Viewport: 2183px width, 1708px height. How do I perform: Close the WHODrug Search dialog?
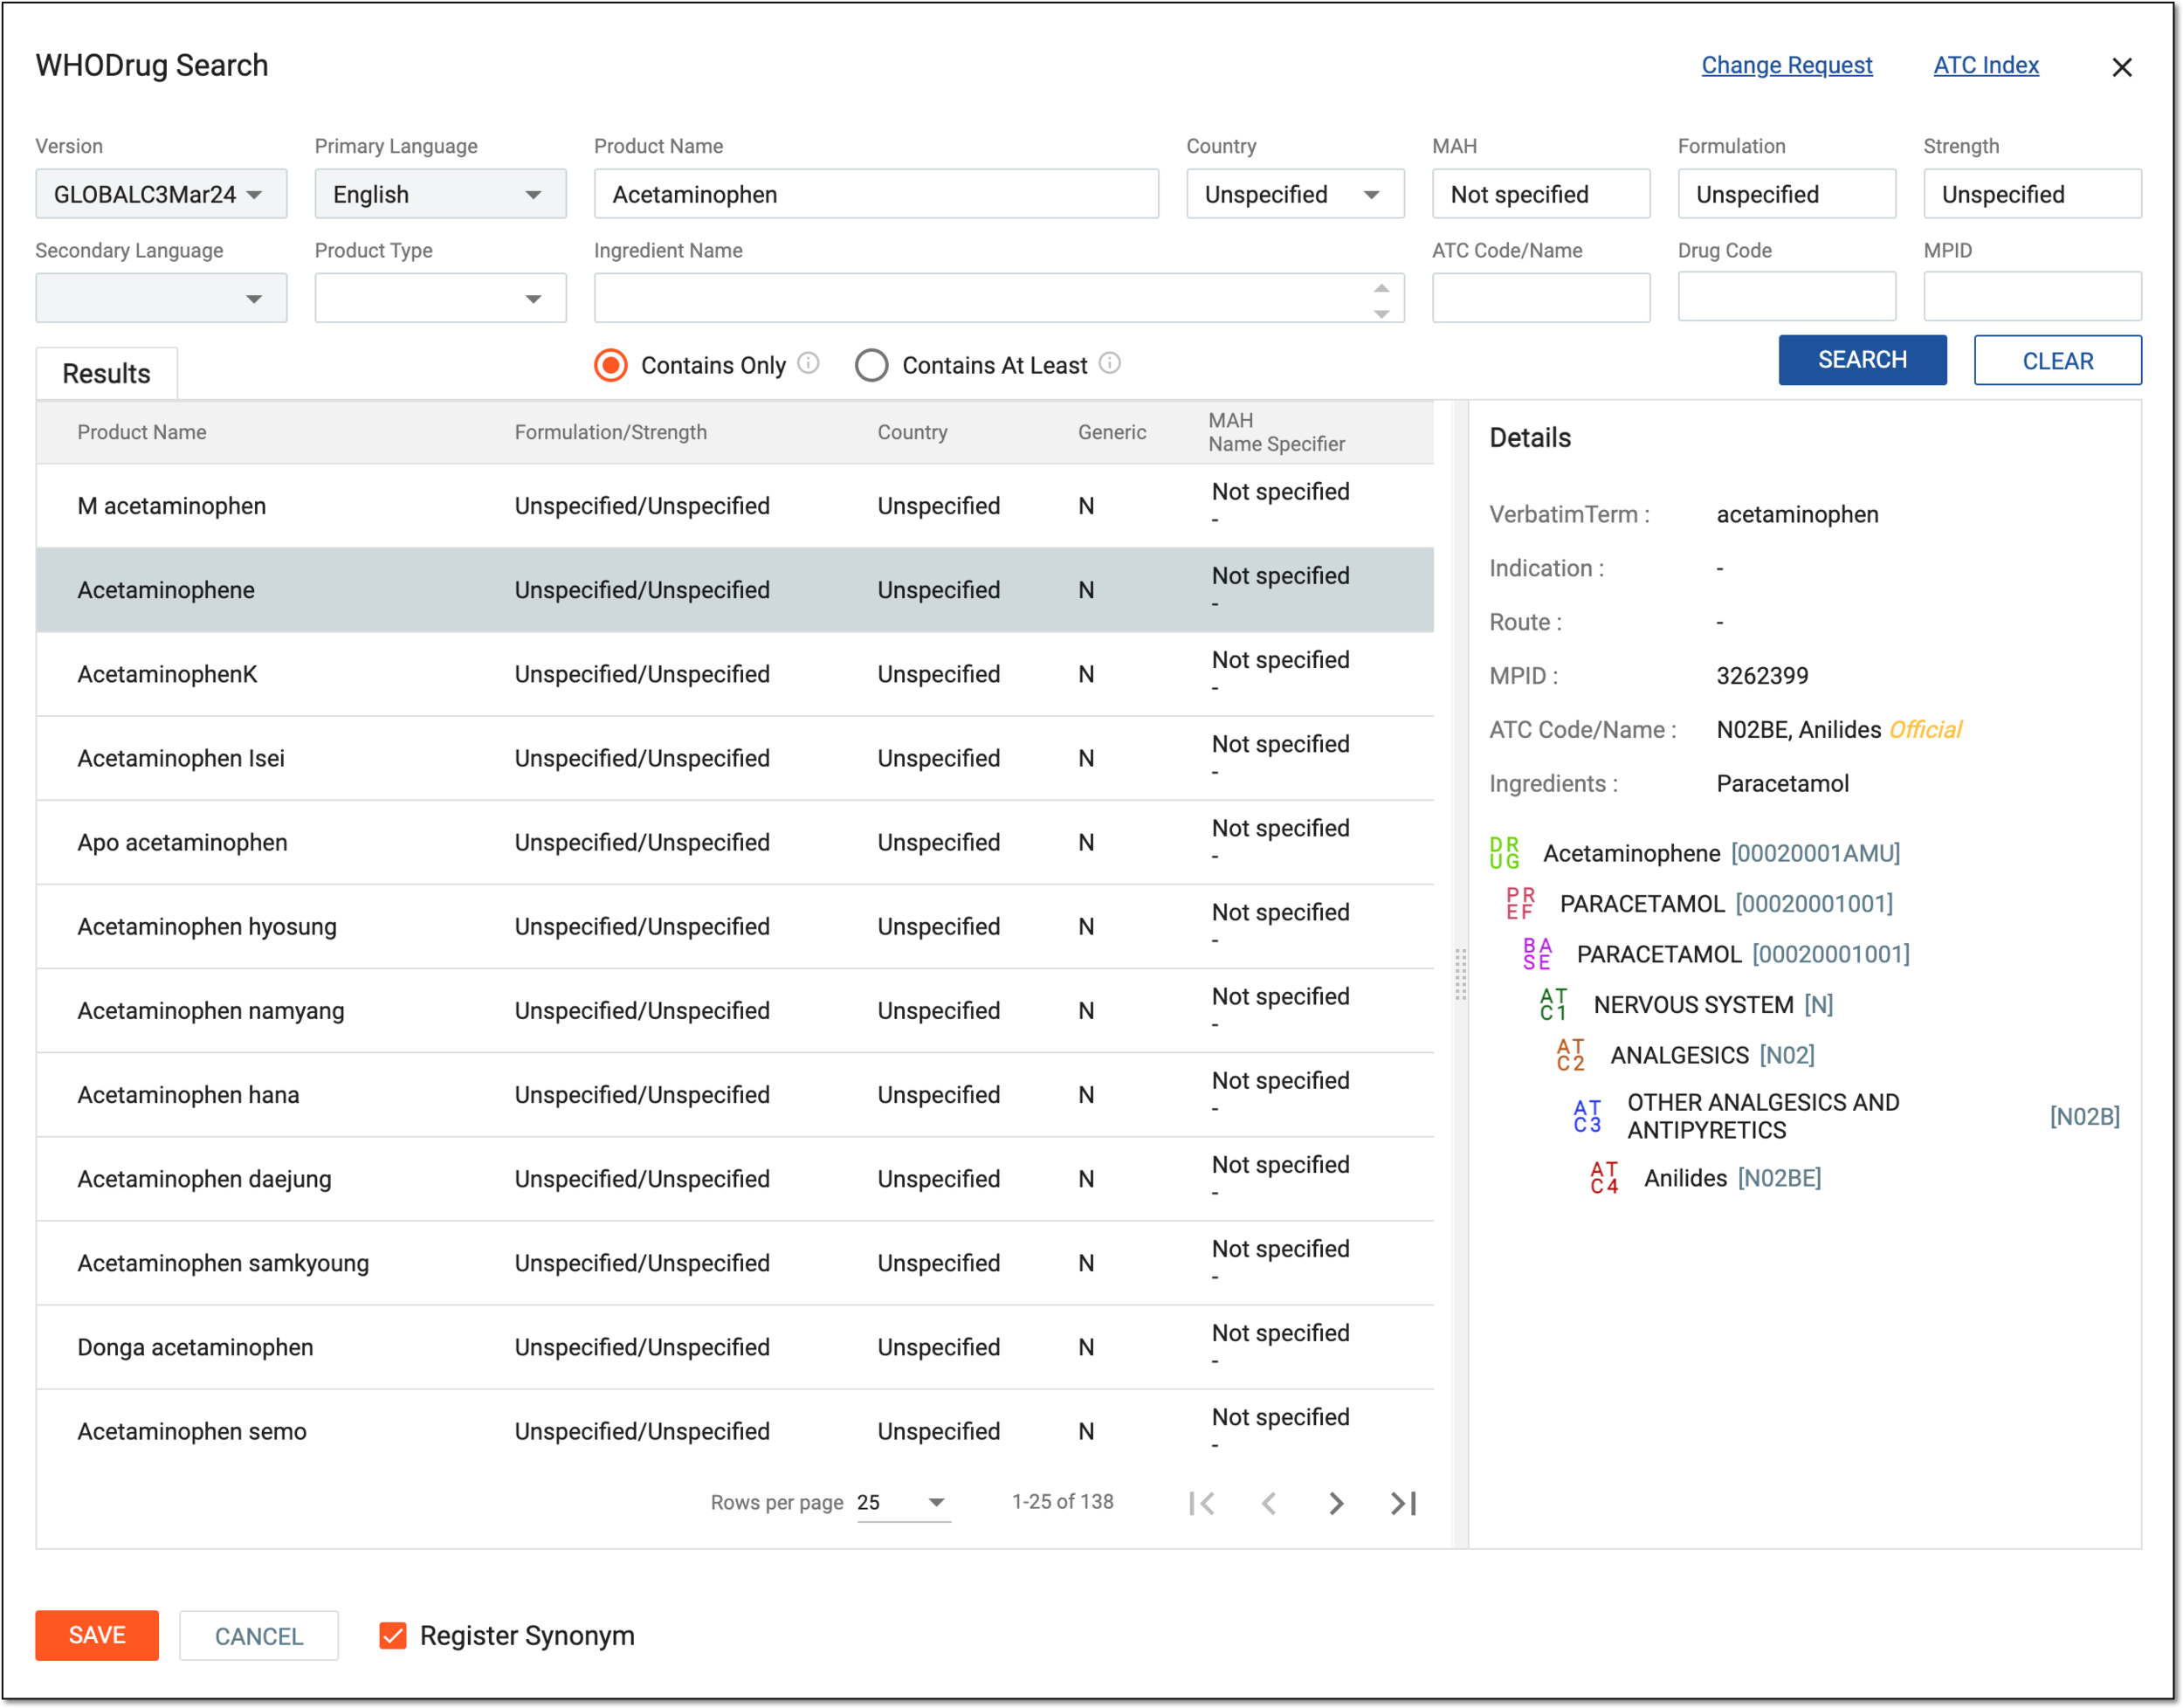tap(2121, 67)
